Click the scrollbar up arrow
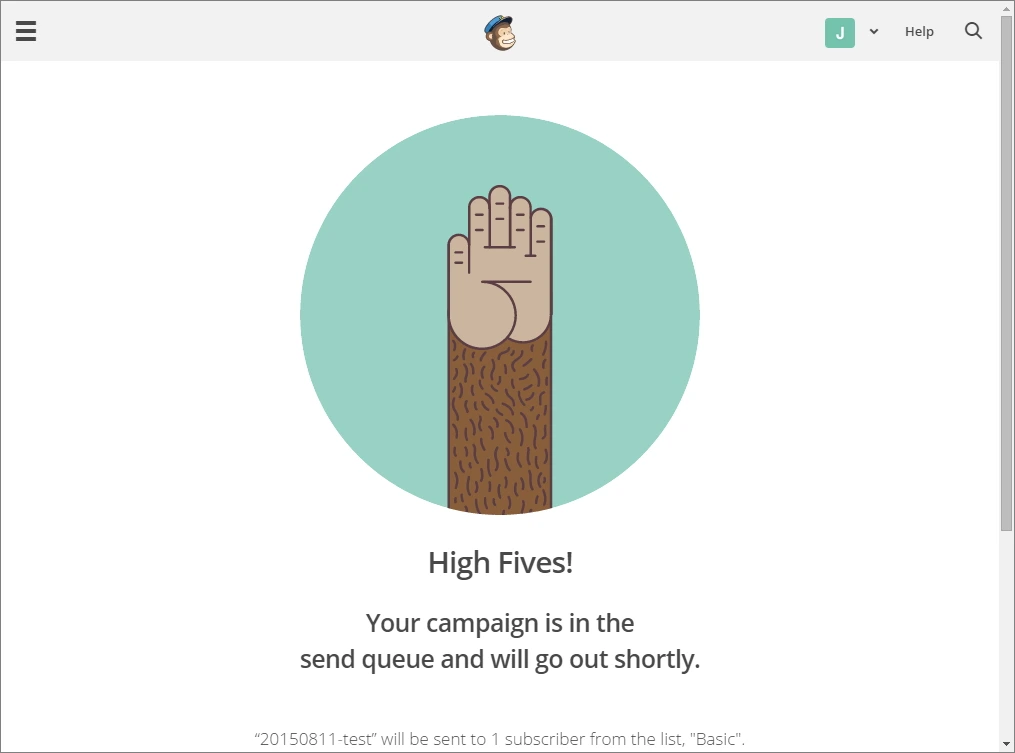 tap(1007, 7)
